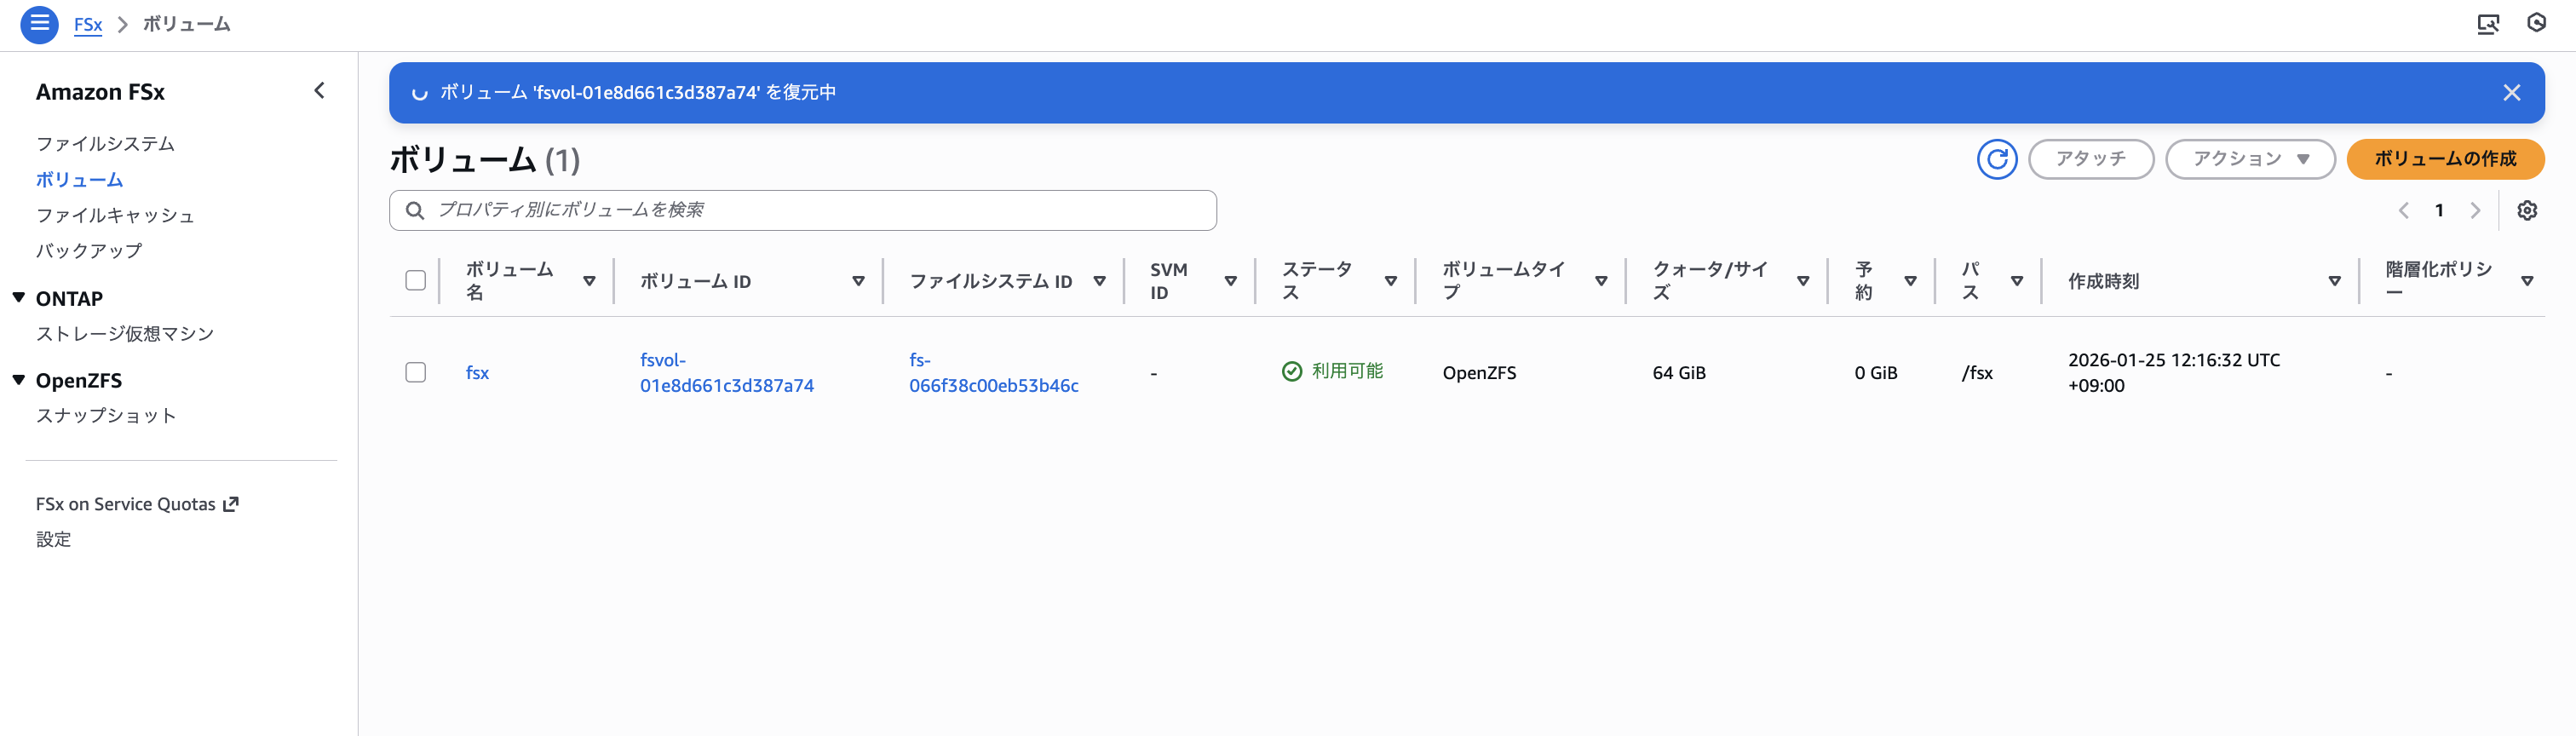Sort by ボリューム ID column arrow

[x=857, y=282]
